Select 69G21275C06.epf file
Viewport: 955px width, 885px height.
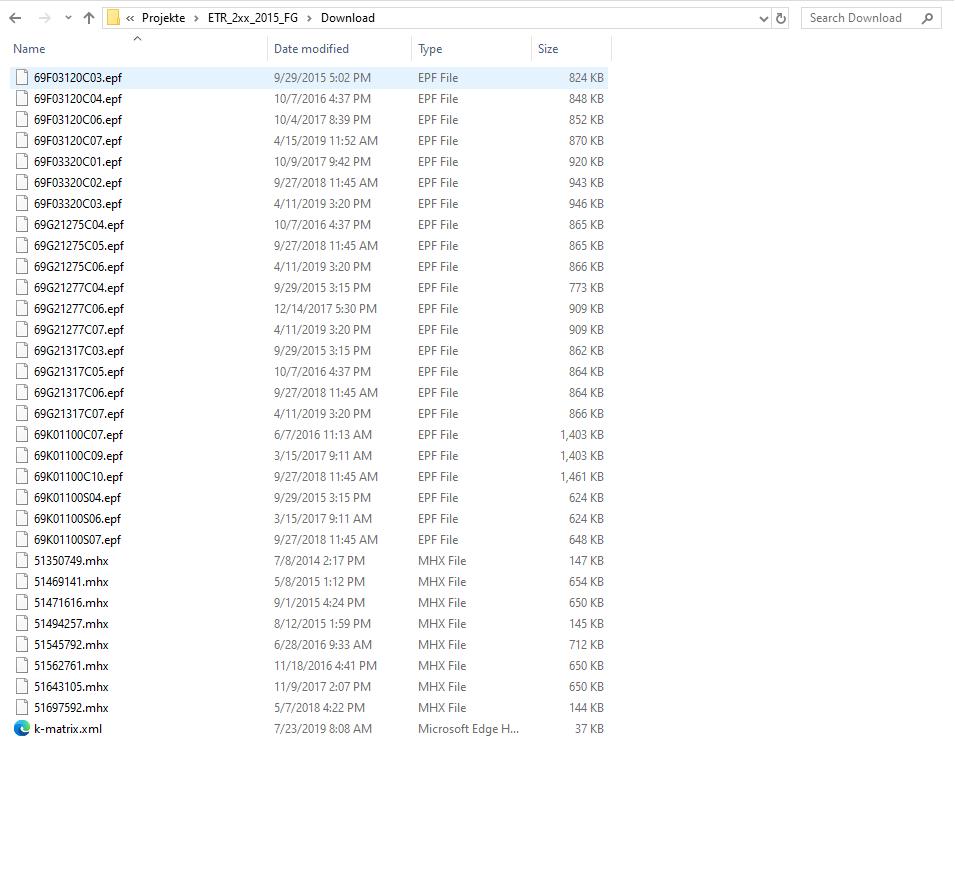(x=79, y=267)
